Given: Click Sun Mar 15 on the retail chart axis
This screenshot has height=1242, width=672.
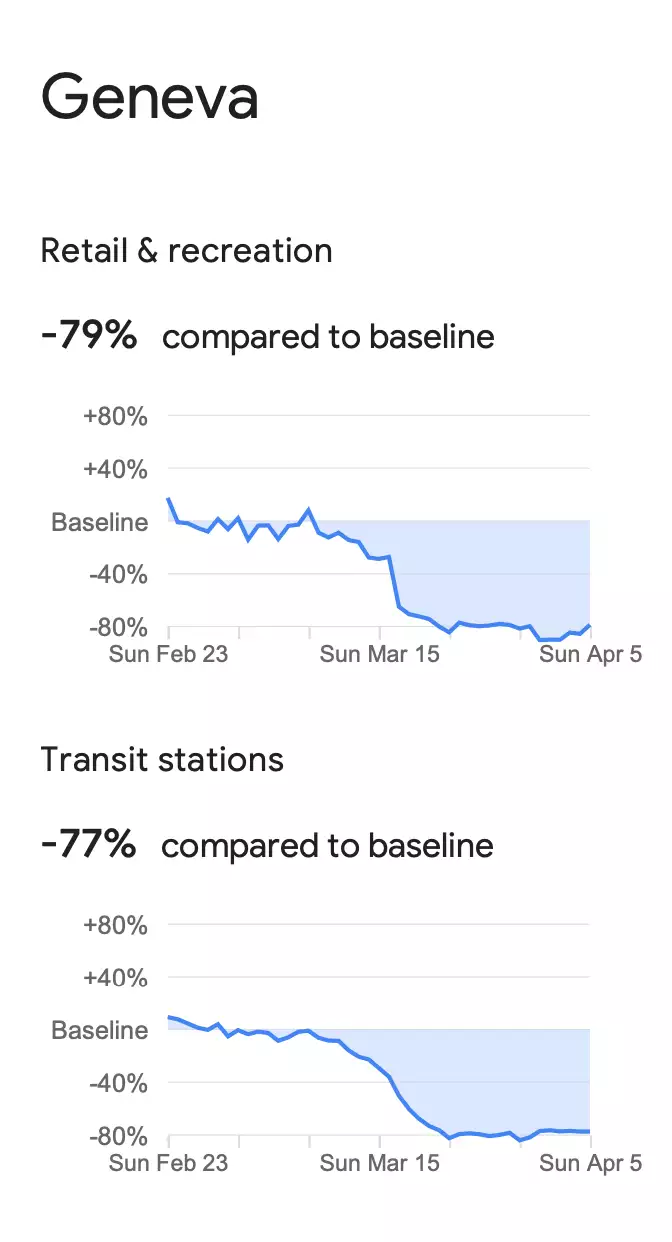Looking at the screenshot, I should (380, 655).
